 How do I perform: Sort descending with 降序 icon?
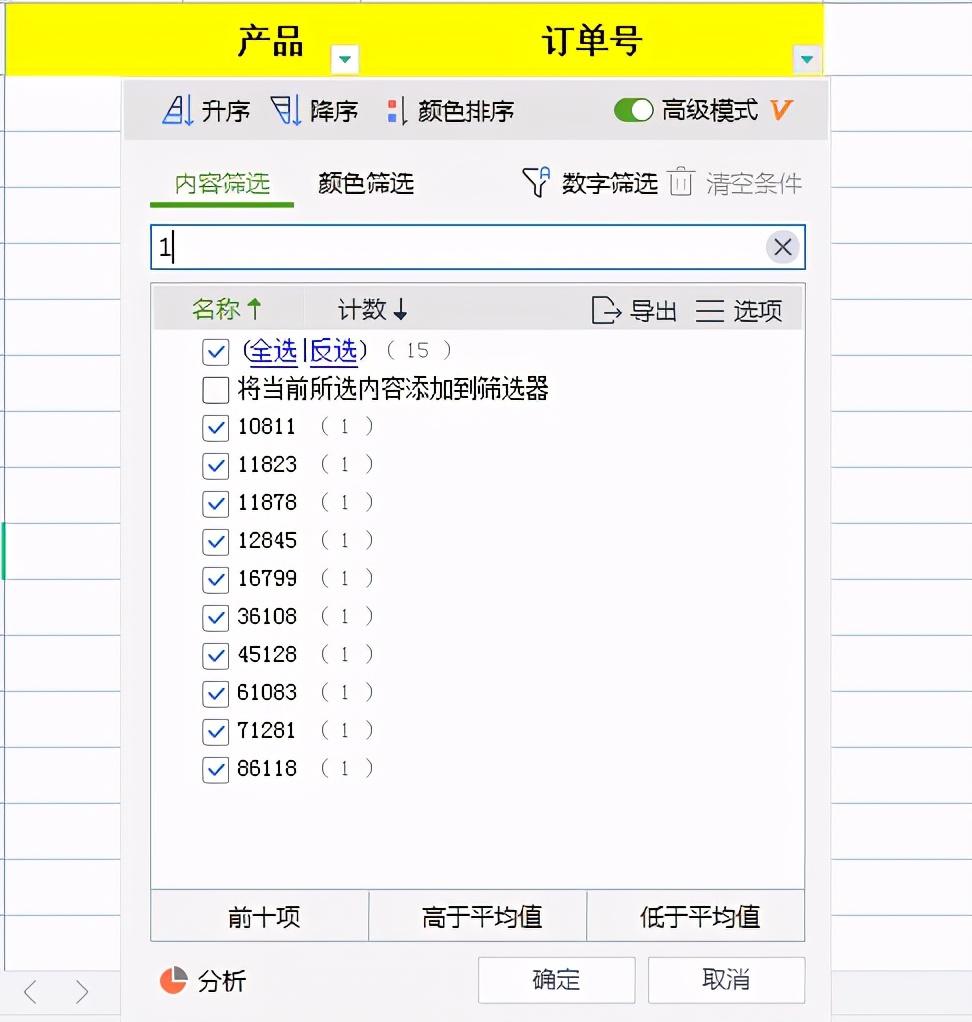(x=286, y=110)
